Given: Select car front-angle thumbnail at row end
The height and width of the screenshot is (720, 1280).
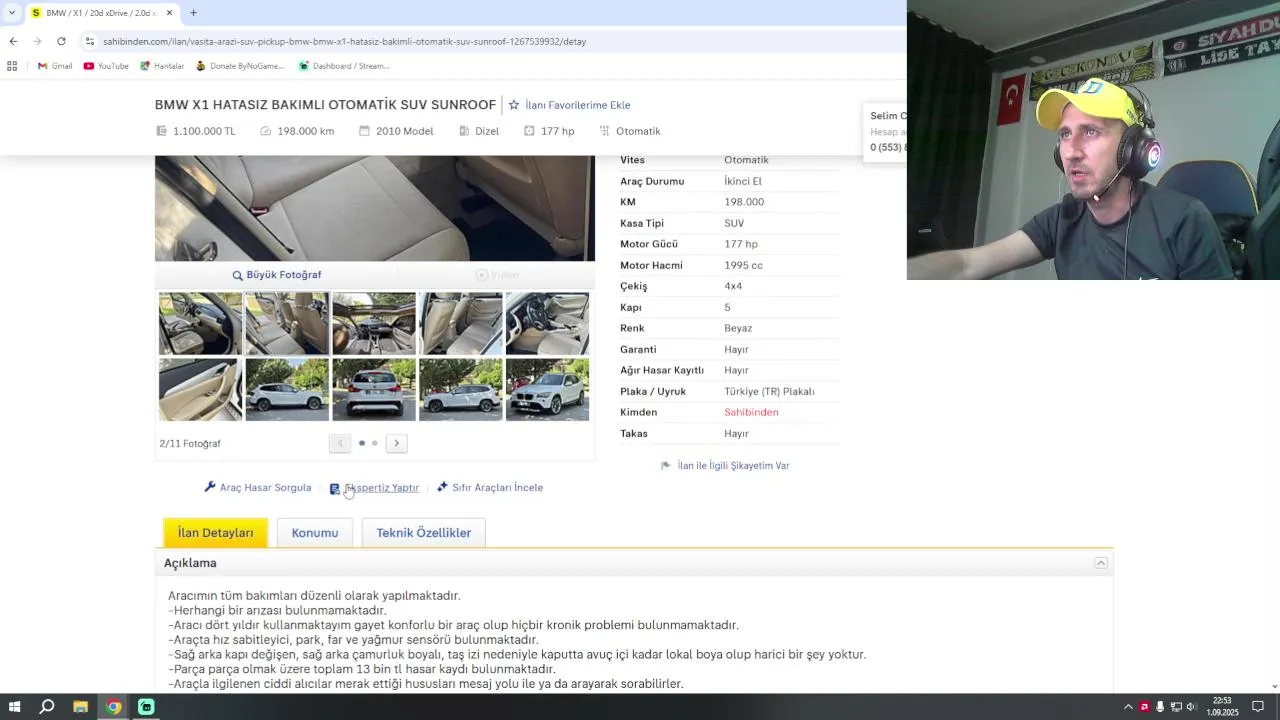Looking at the screenshot, I should click(x=547, y=390).
